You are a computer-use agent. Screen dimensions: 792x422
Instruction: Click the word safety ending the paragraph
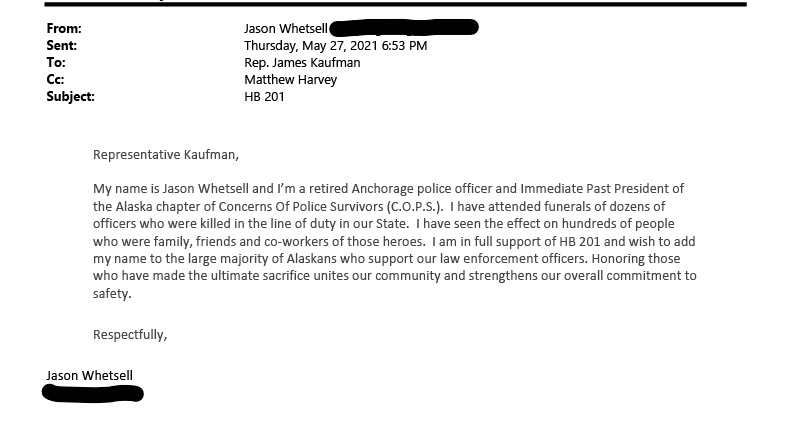(112, 294)
